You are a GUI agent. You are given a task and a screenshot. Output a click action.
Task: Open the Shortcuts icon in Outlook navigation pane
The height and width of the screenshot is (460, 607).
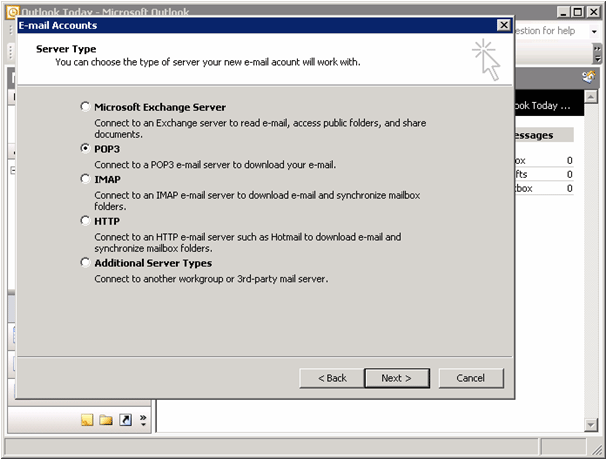pos(125,420)
